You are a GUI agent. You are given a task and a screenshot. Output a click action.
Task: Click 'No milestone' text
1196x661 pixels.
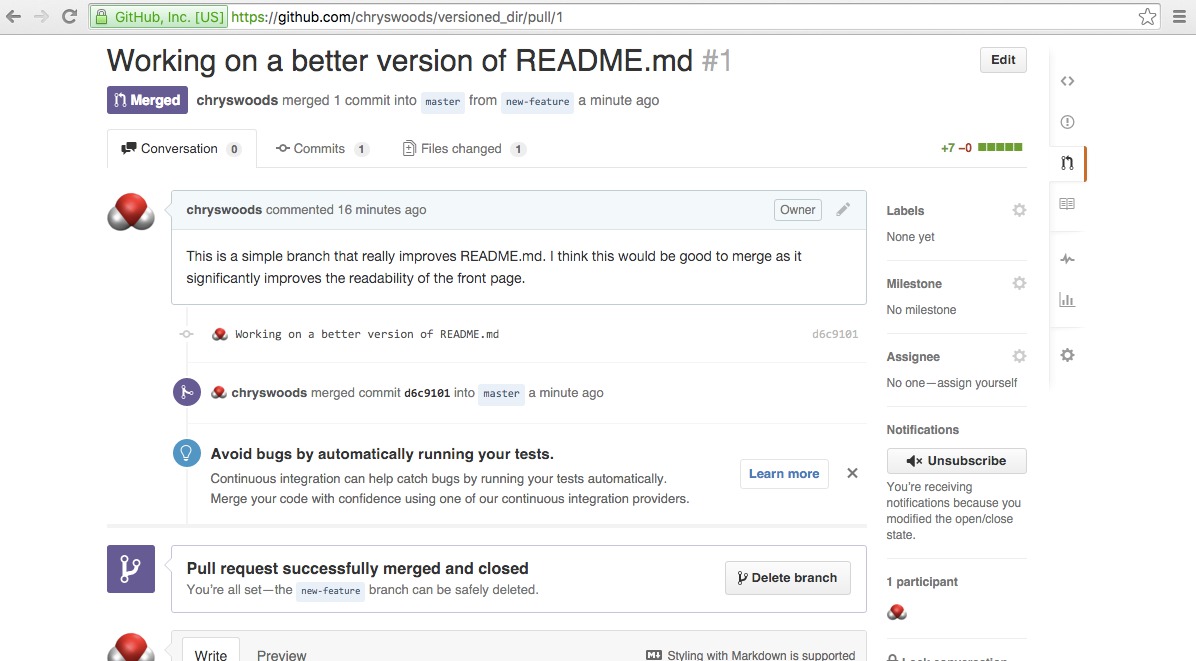pyautogui.click(x=921, y=310)
